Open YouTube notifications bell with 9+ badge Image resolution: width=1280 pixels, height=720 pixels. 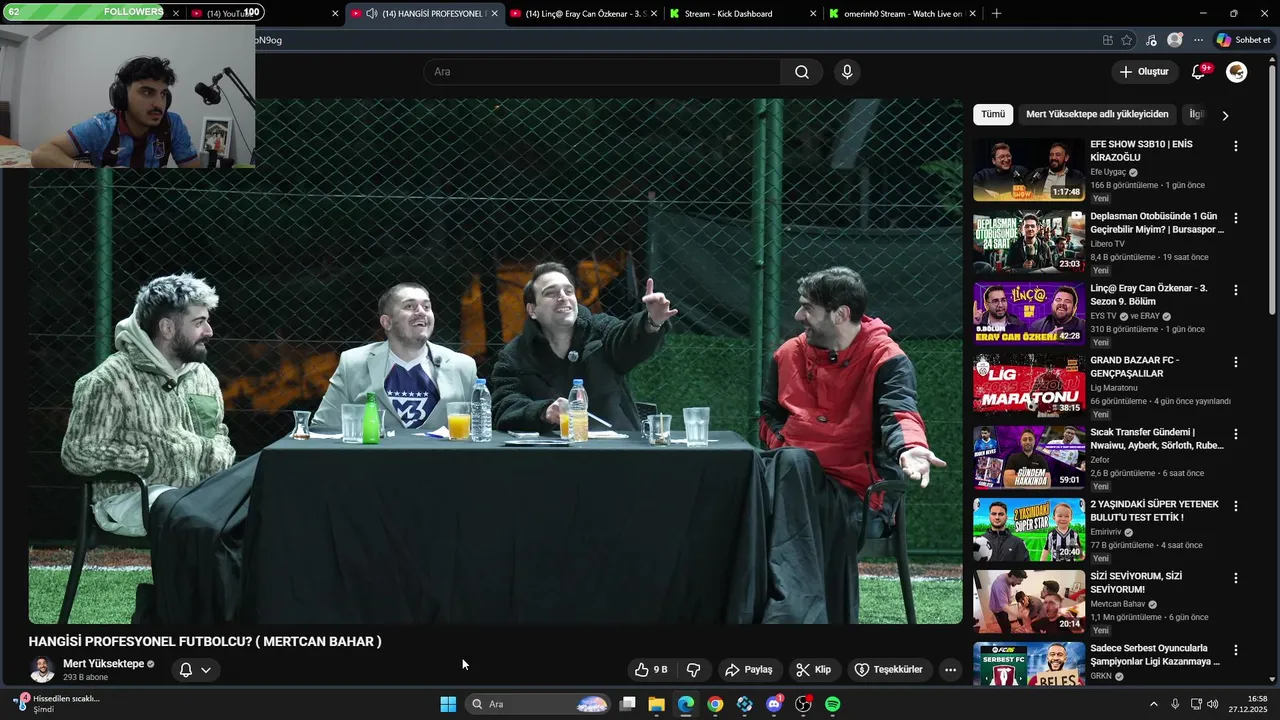pos(1198,72)
